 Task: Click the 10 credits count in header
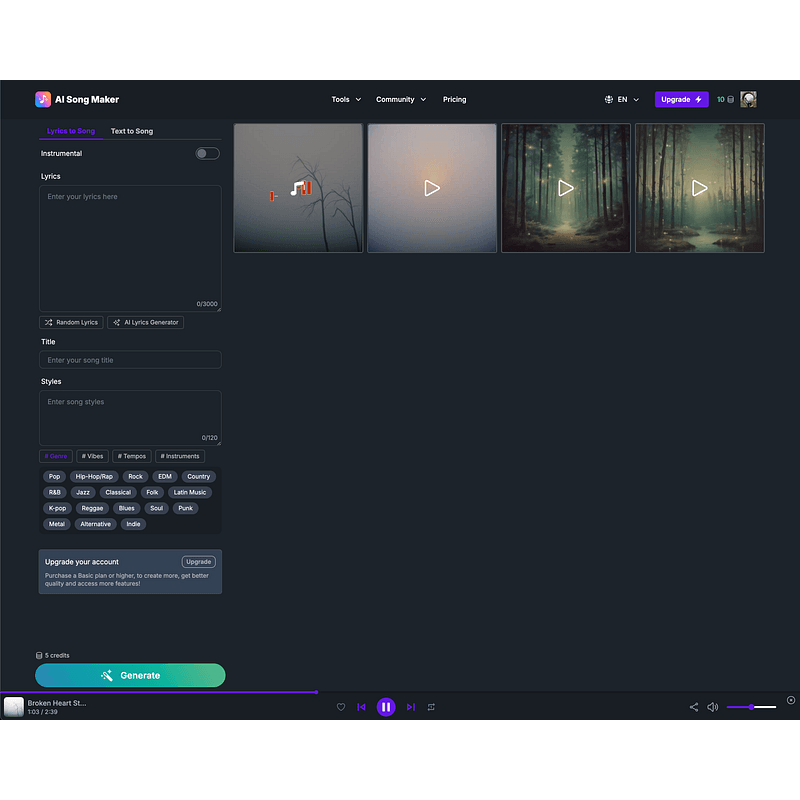(x=720, y=99)
